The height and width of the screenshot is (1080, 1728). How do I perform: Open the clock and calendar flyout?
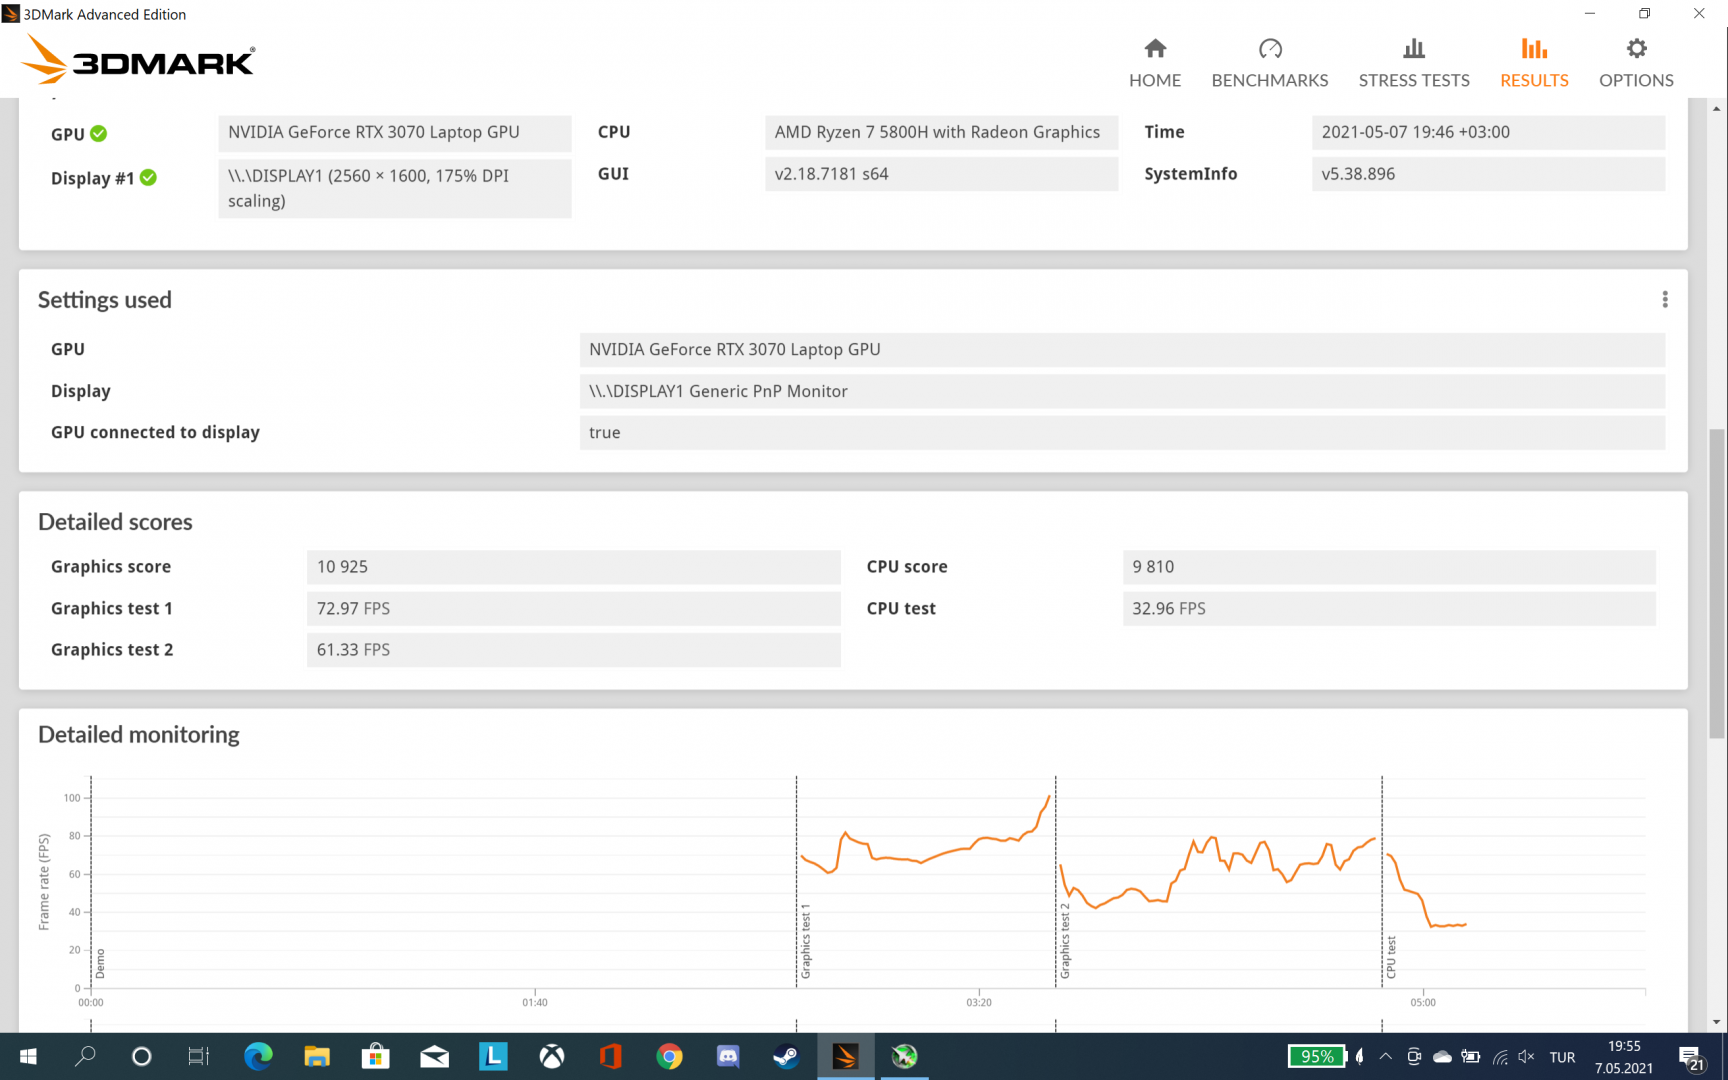(1624, 1057)
